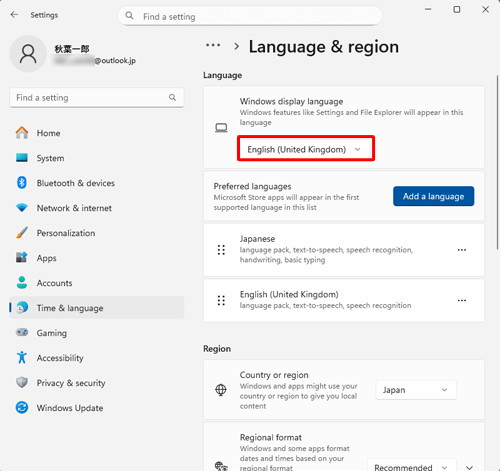Screen dimensions: 500x471
Task: Open Windows Update page
Action: (97, 407)
